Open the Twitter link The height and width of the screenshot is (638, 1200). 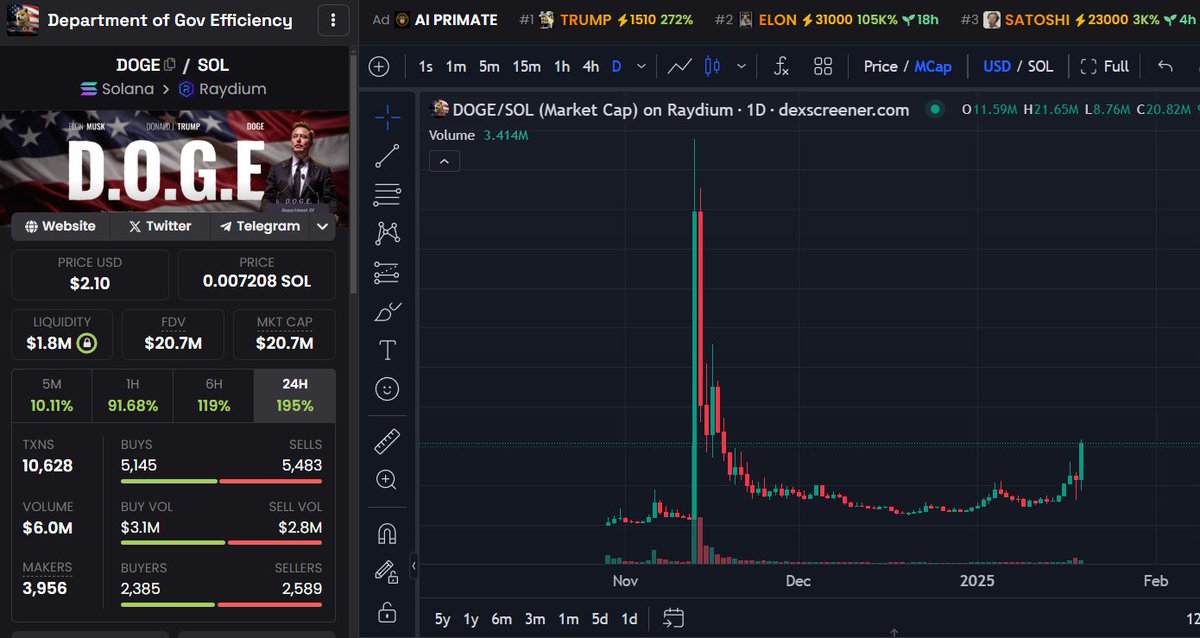tap(160, 226)
